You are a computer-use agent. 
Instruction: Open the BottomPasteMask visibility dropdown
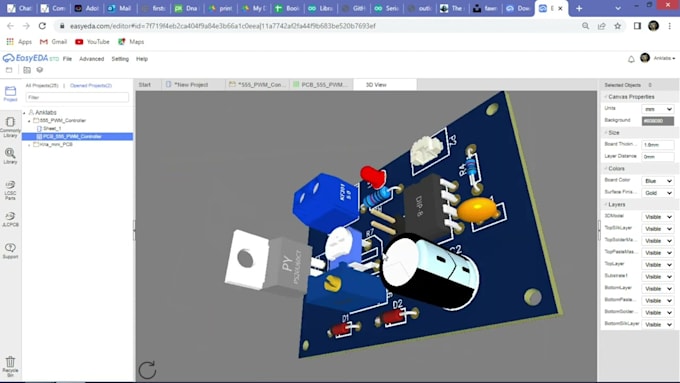tap(658, 301)
